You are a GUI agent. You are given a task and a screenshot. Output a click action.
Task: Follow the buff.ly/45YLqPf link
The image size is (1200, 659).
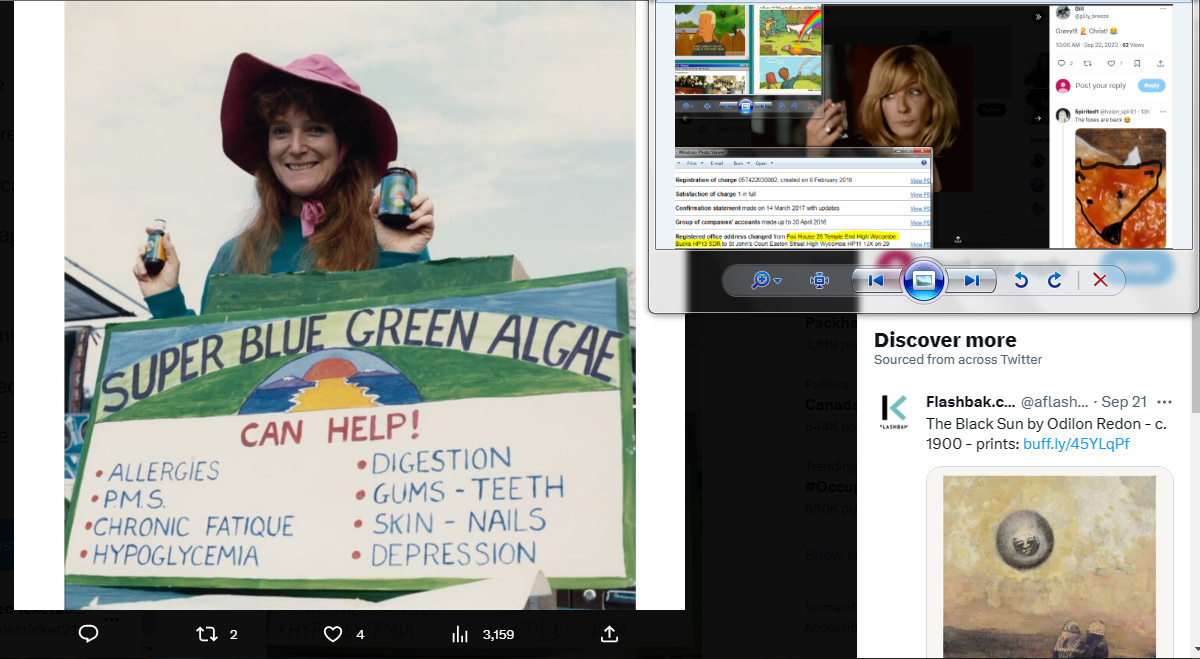pyautogui.click(x=1076, y=443)
